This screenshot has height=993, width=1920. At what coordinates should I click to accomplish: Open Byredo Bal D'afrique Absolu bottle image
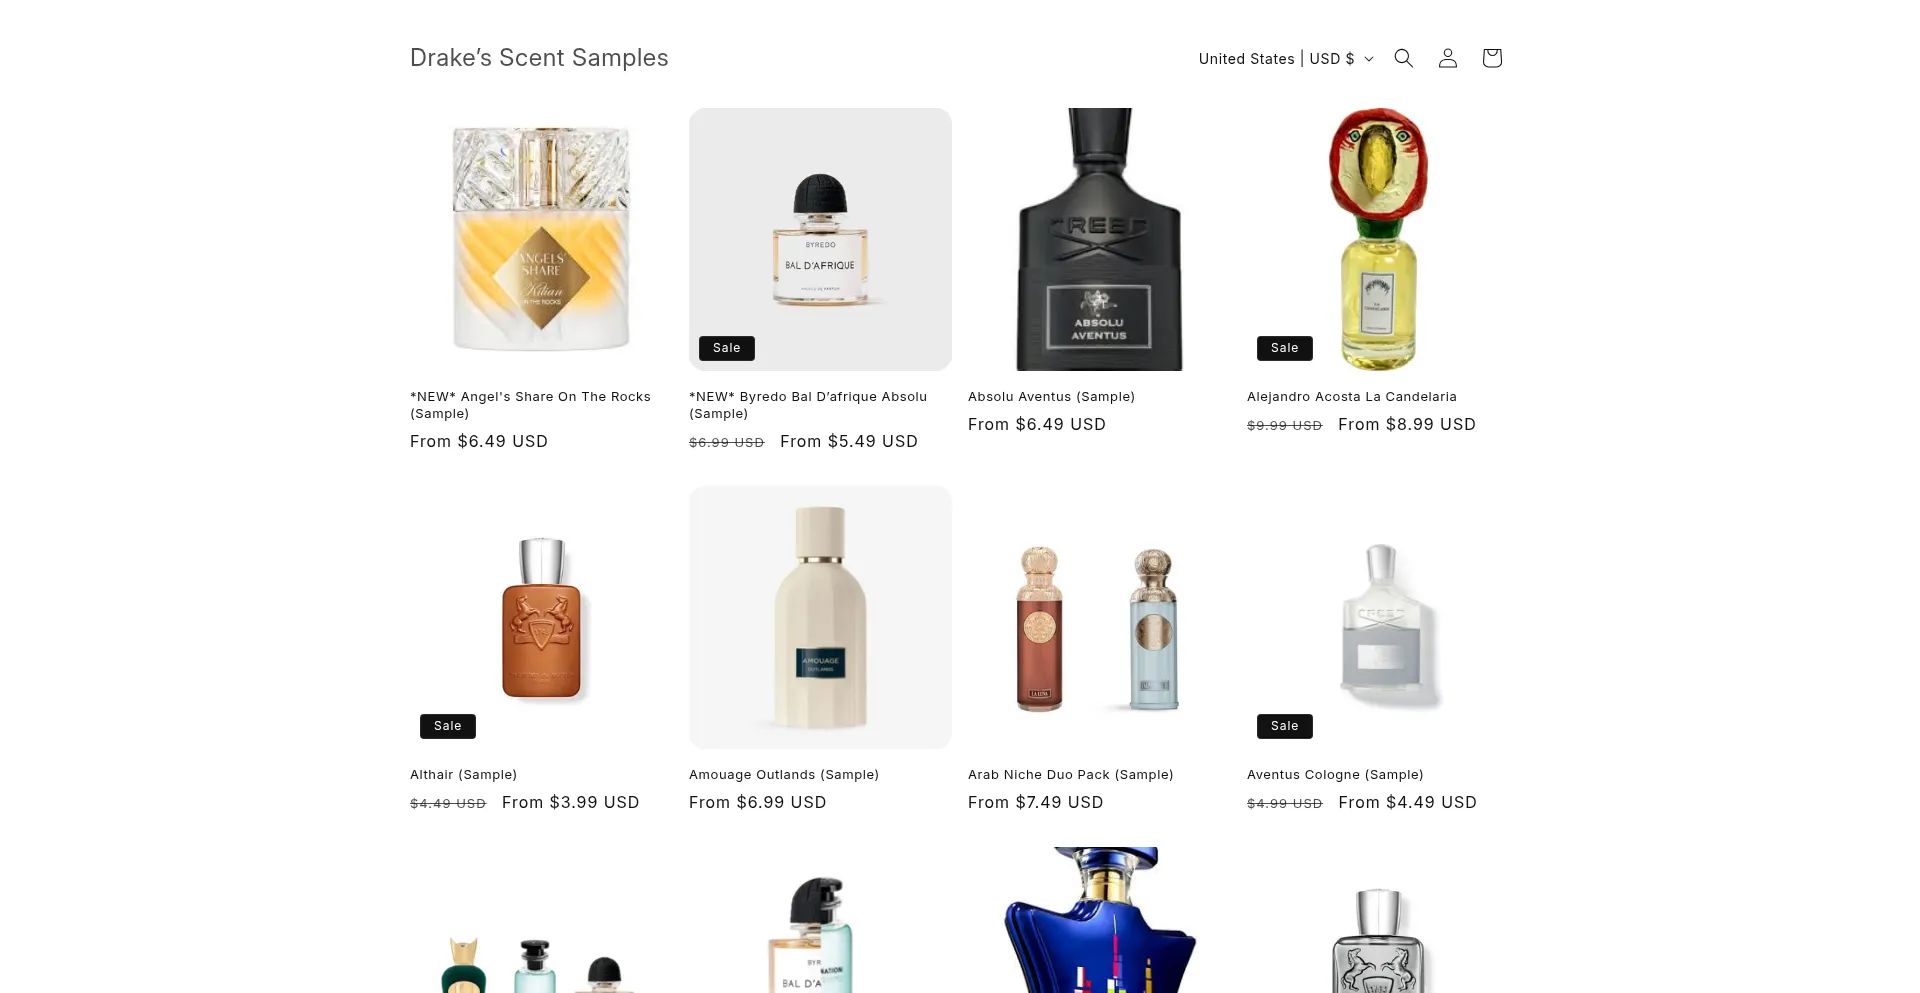(x=820, y=239)
